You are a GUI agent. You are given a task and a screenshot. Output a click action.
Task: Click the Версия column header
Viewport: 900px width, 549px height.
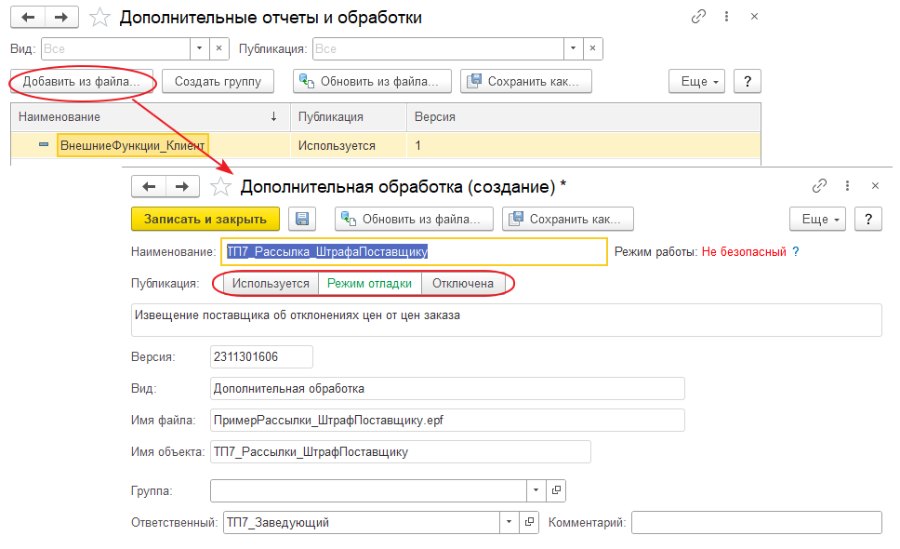point(584,117)
